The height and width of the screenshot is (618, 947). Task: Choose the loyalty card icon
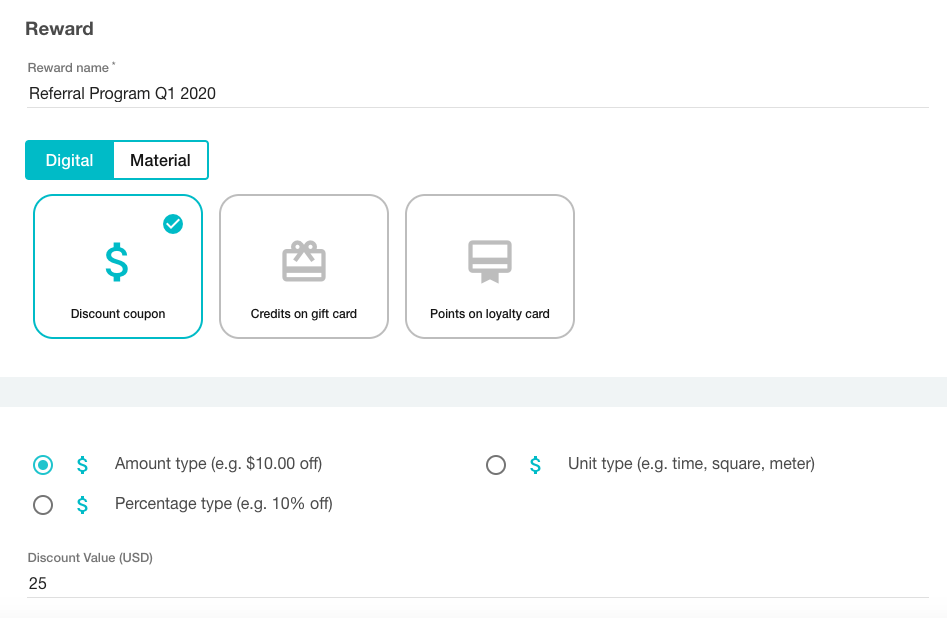(x=490, y=260)
